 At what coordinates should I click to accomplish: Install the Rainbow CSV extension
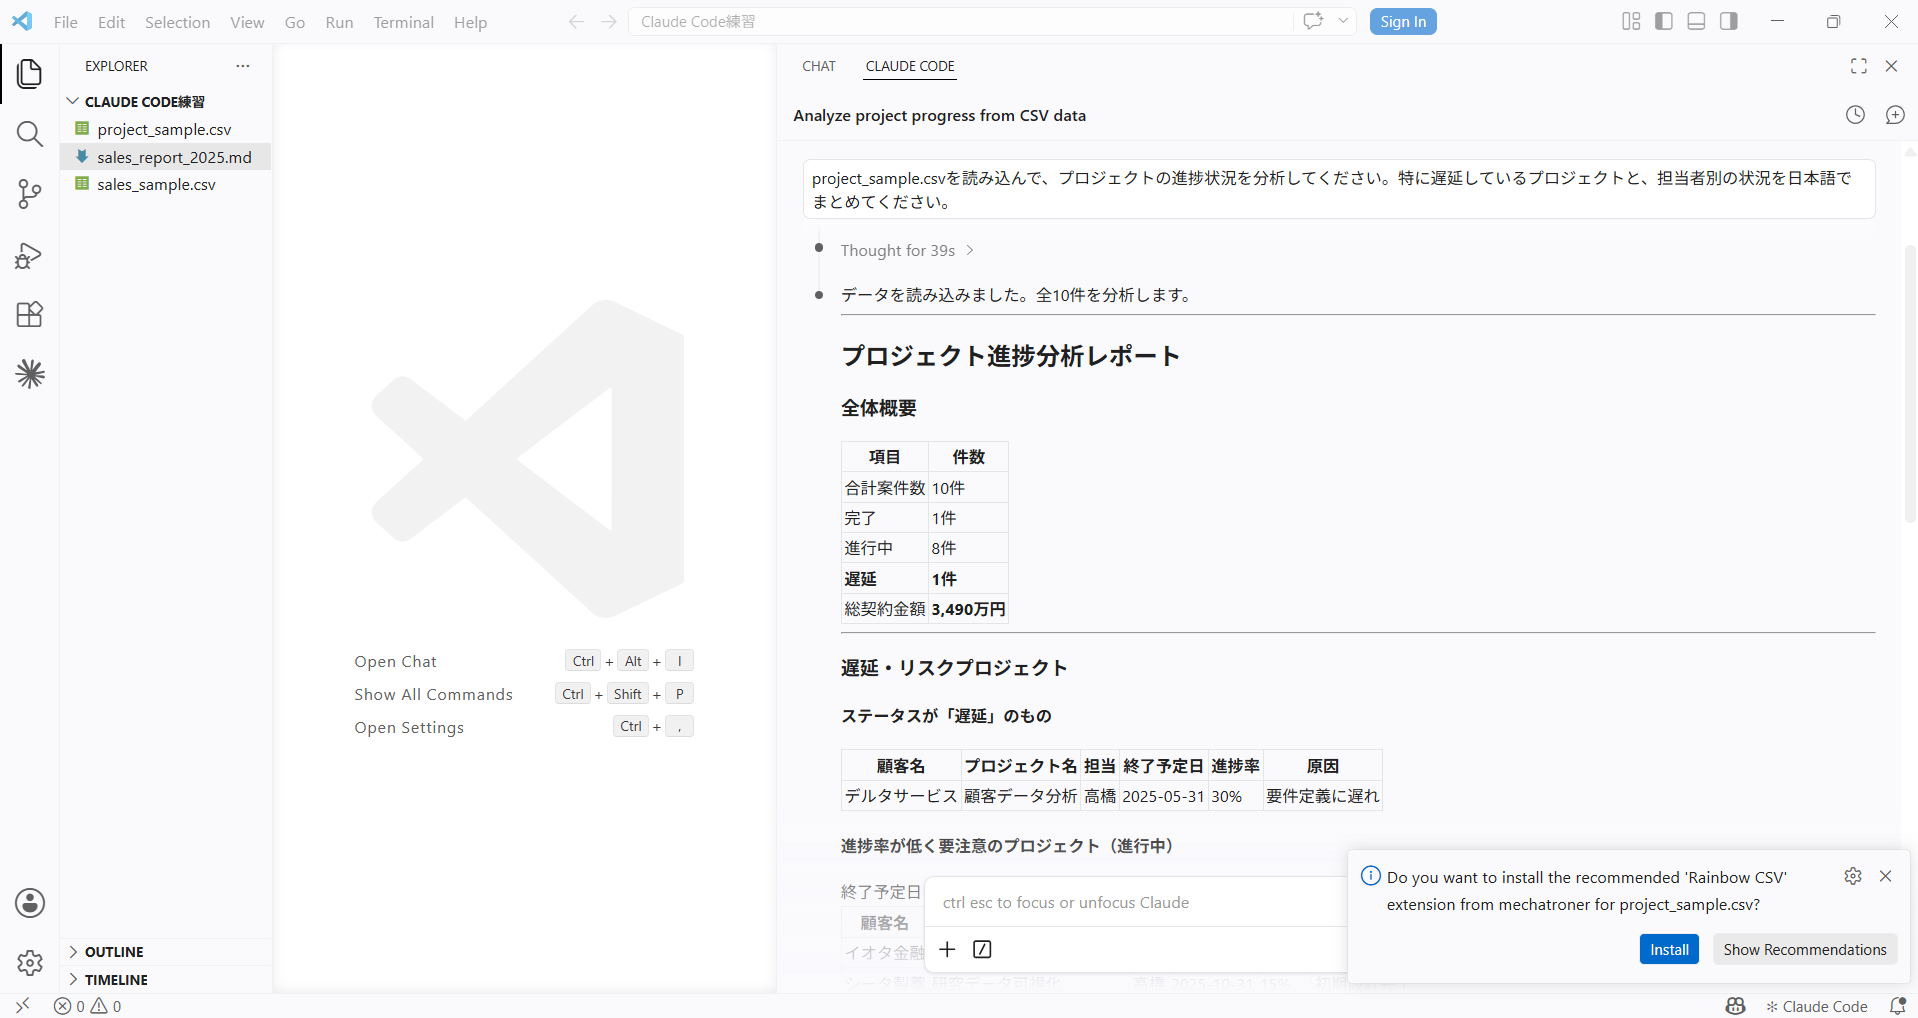(x=1669, y=949)
